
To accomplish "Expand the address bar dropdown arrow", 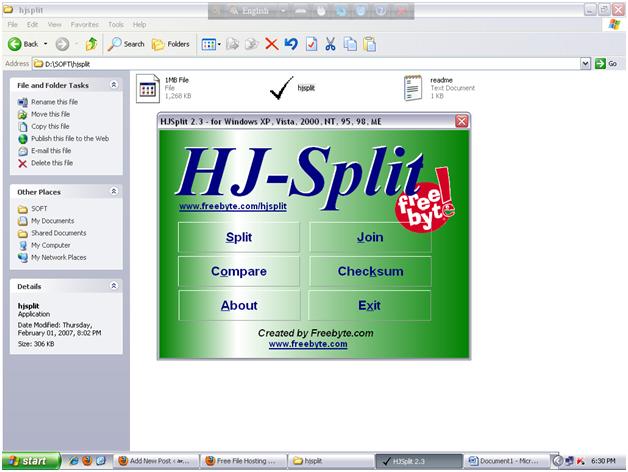I will 585,64.
